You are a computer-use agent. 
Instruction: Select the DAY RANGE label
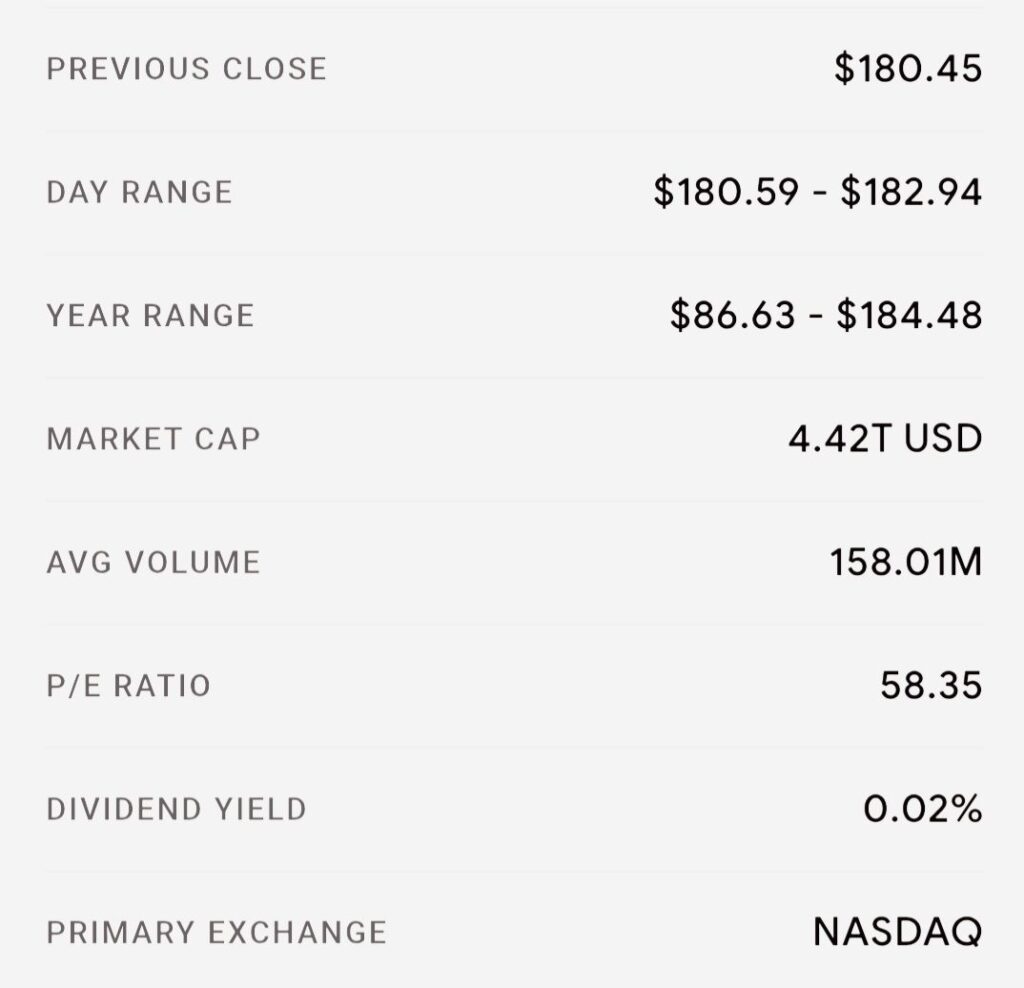[x=140, y=192]
